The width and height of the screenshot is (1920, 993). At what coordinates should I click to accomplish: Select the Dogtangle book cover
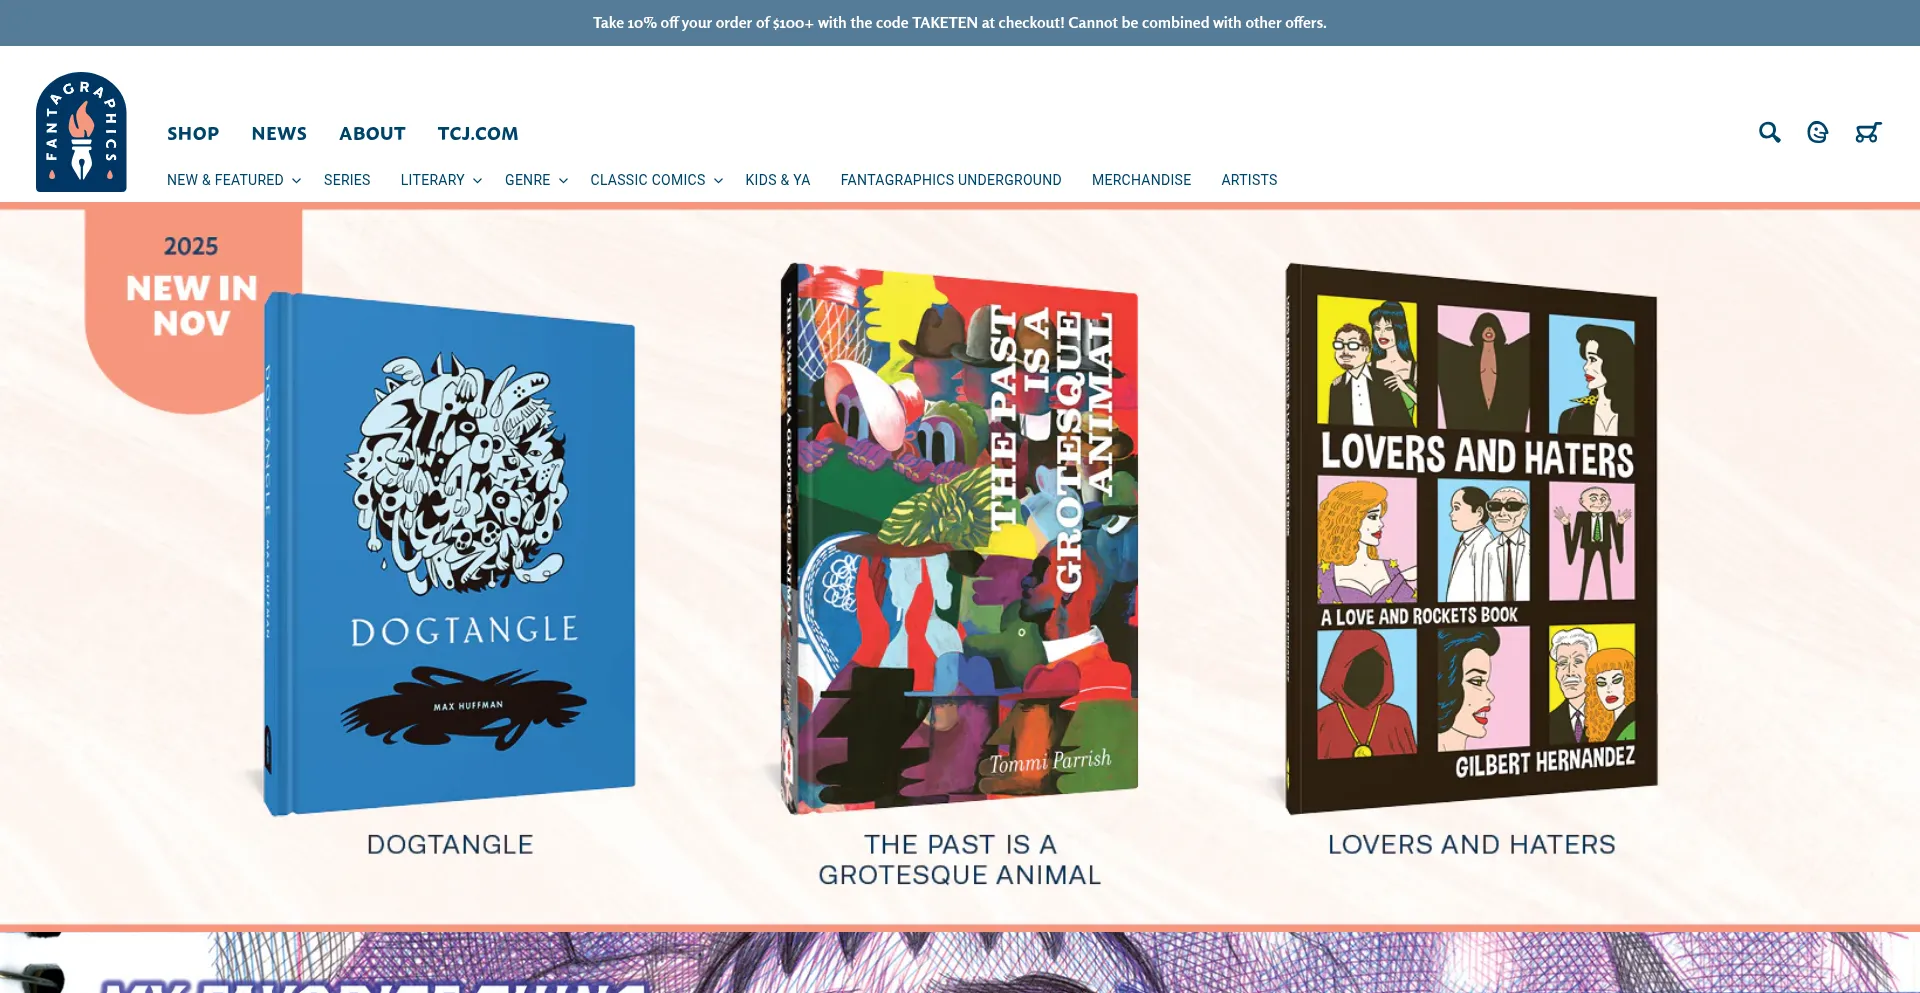coord(449,554)
